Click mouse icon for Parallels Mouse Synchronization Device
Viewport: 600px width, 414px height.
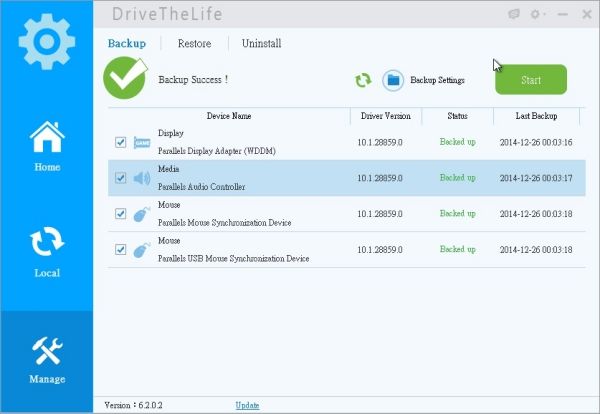[x=142, y=214]
